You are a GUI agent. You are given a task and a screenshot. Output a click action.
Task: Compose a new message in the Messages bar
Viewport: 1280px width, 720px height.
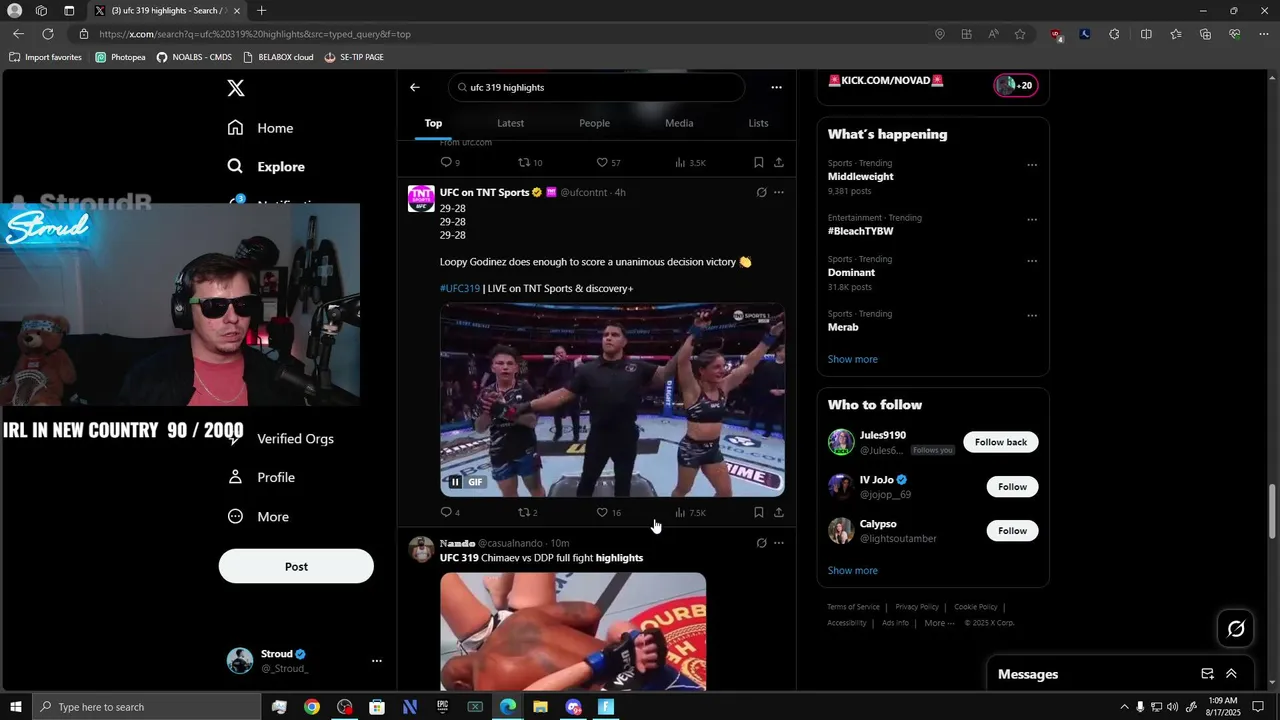tap(1207, 674)
